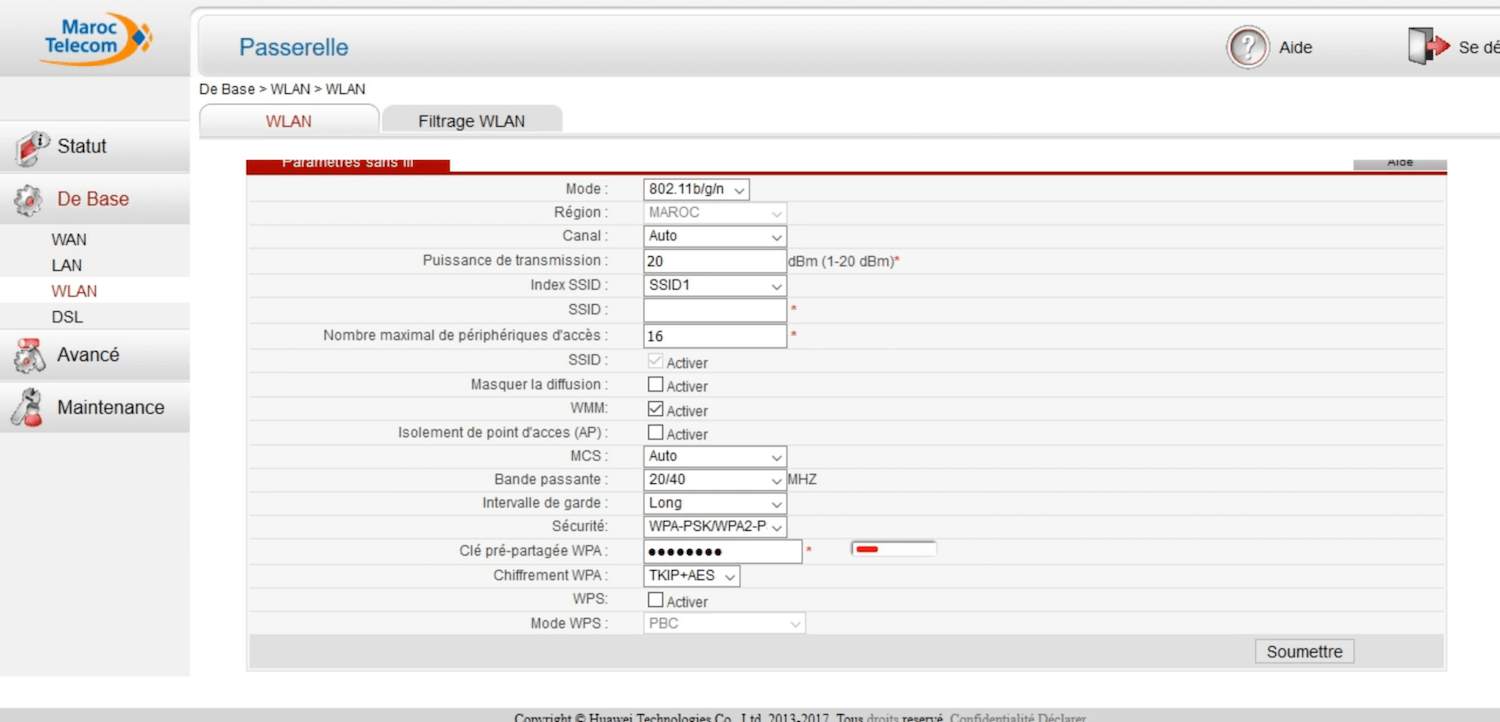Click the Avancé tools icon
The height and width of the screenshot is (722, 1500).
30,356
